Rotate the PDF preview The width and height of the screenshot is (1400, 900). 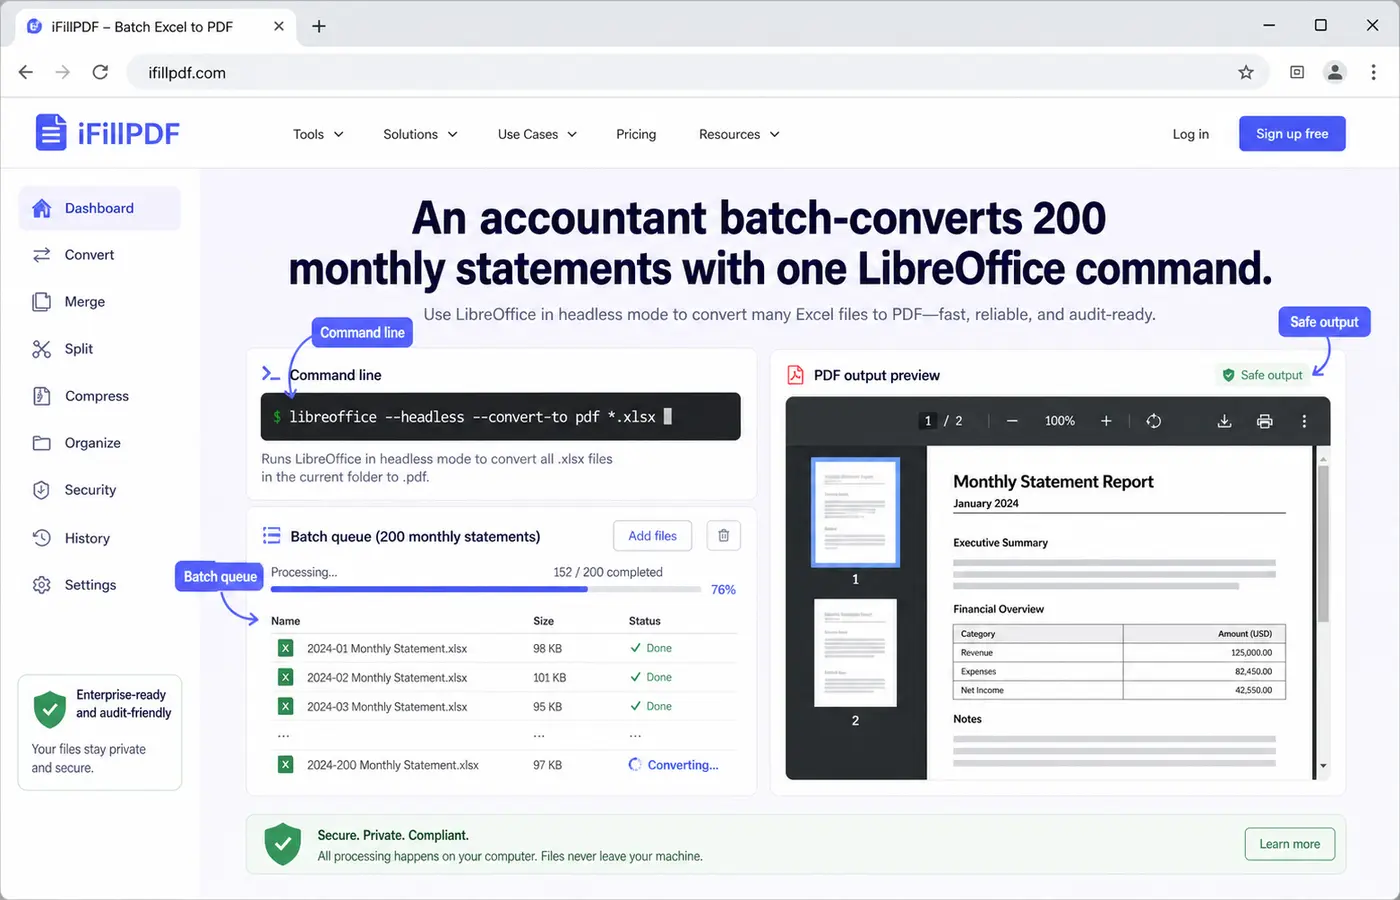pyautogui.click(x=1153, y=421)
